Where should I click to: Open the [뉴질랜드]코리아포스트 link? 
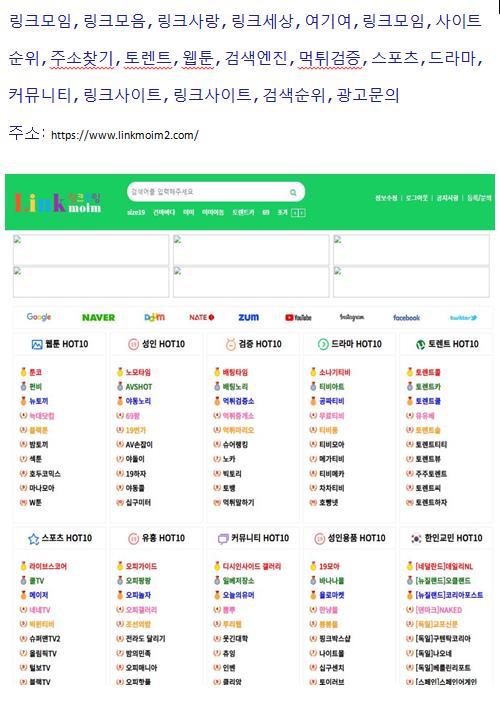click(450, 595)
